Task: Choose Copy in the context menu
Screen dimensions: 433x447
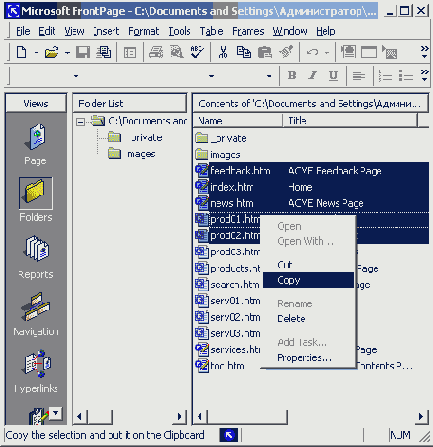Action: (x=308, y=280)
